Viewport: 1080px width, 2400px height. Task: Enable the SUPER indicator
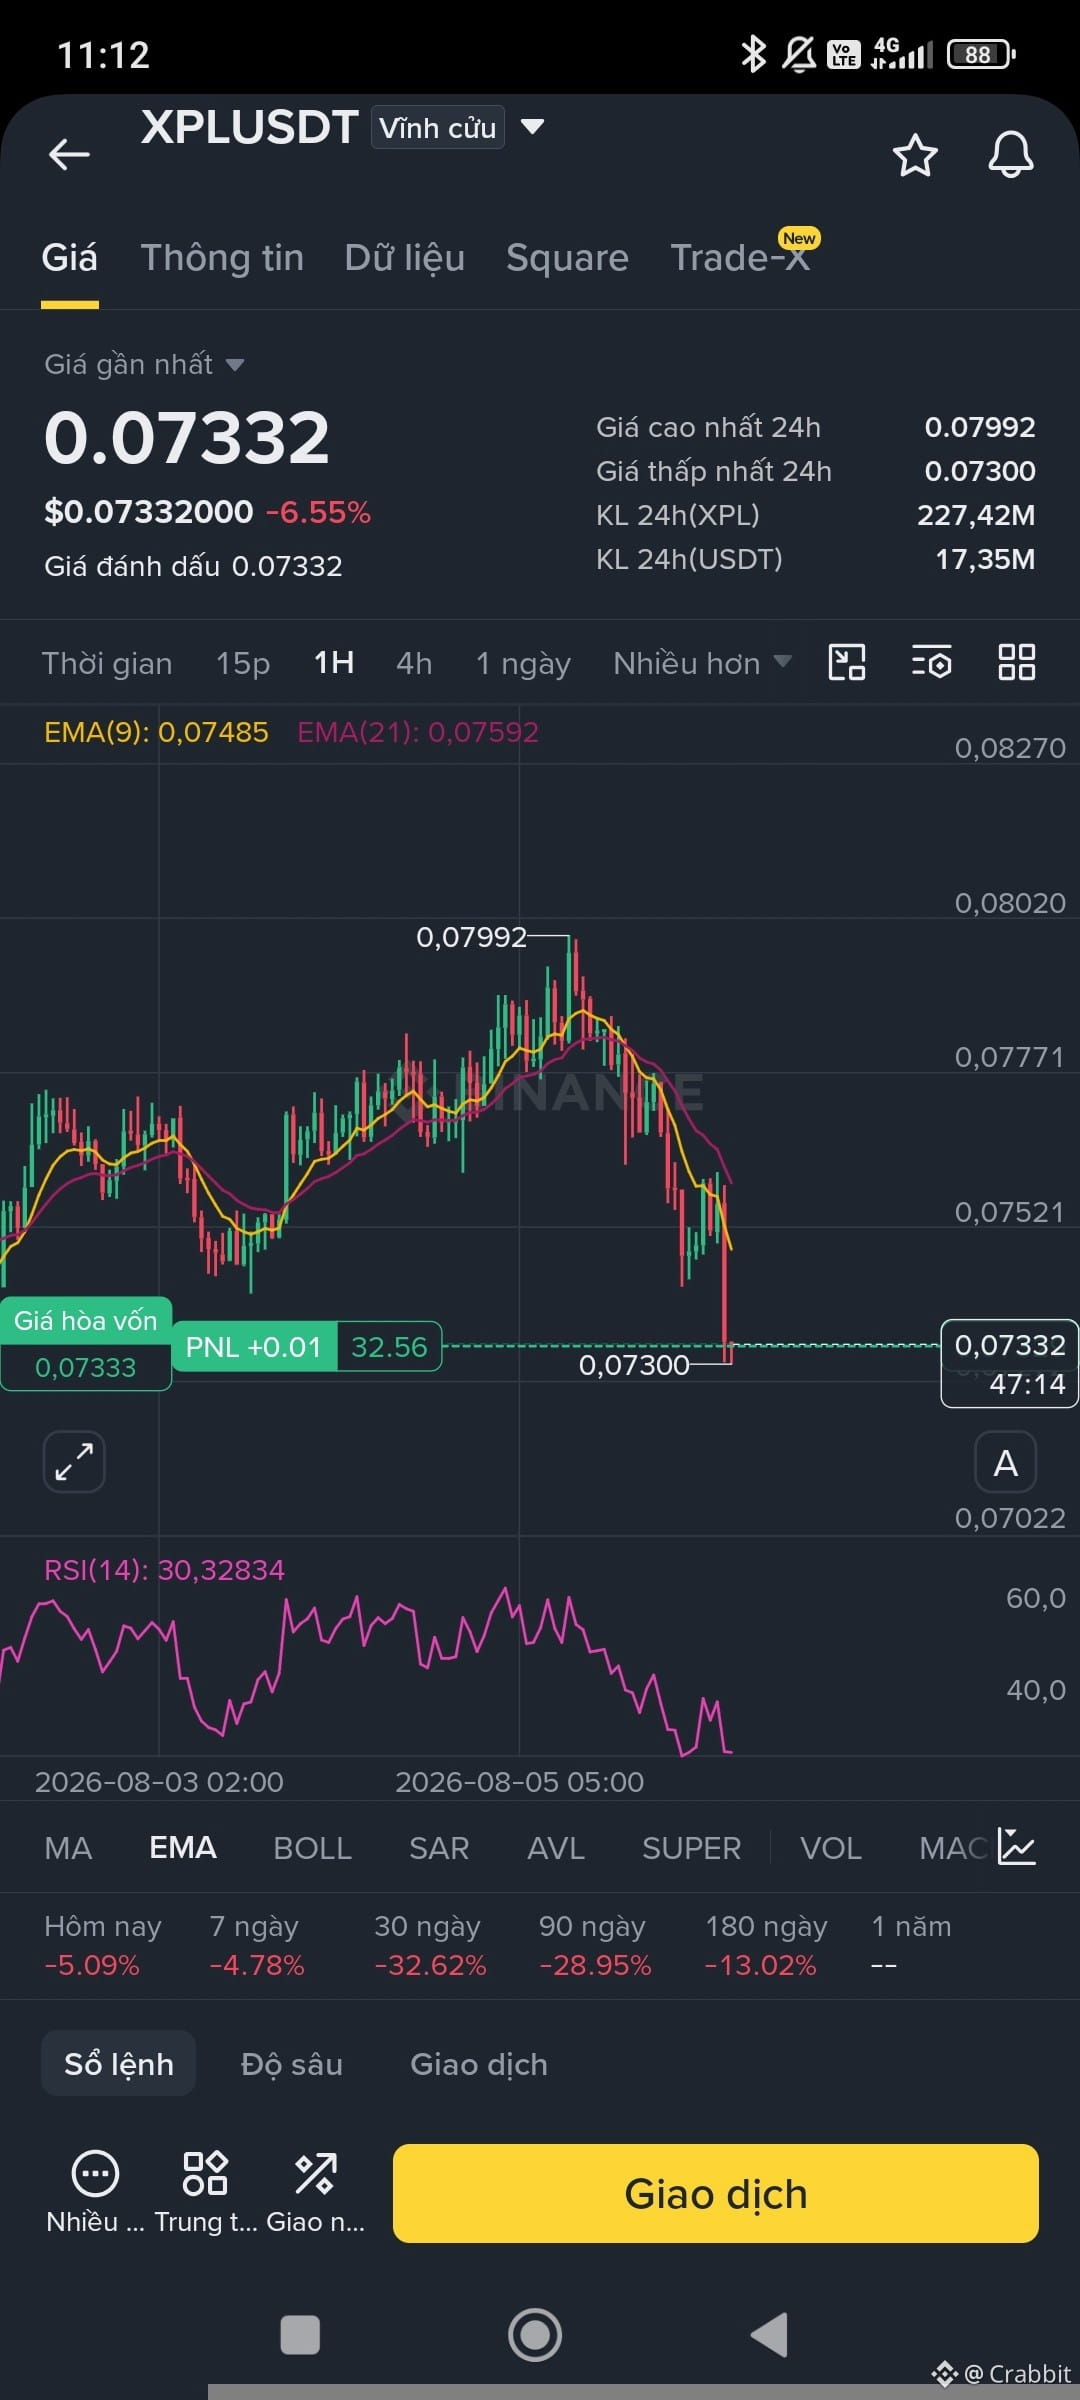[691, 1848]
